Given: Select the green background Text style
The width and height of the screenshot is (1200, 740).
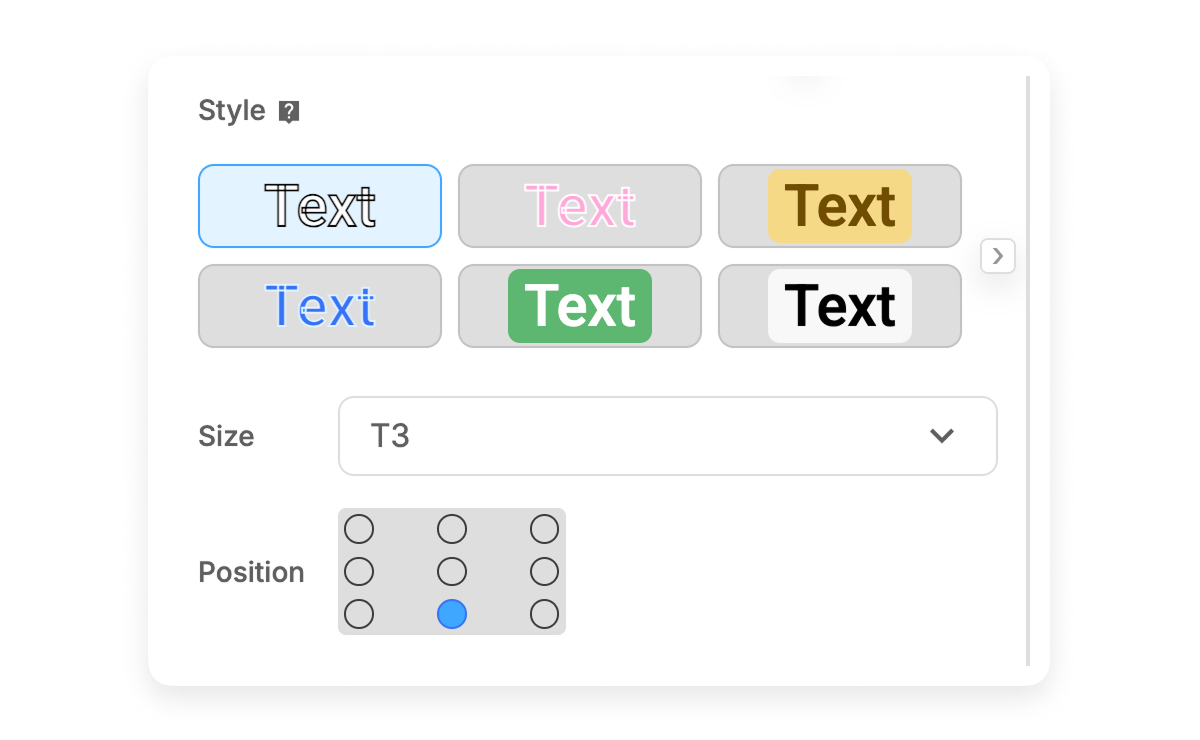Looking at the screenshot, I should (580, 306).
